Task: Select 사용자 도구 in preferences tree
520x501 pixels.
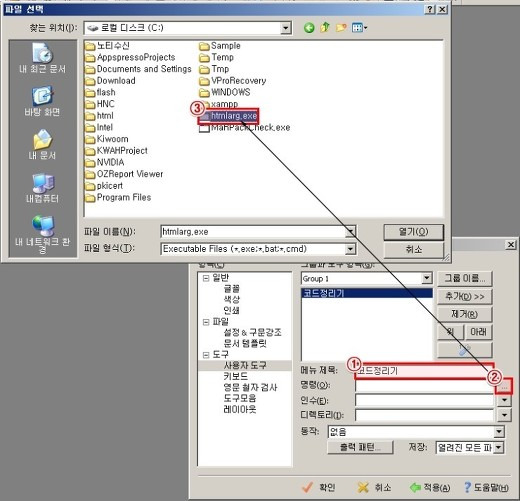Action: pyautogui.click(x=245, y=365)
